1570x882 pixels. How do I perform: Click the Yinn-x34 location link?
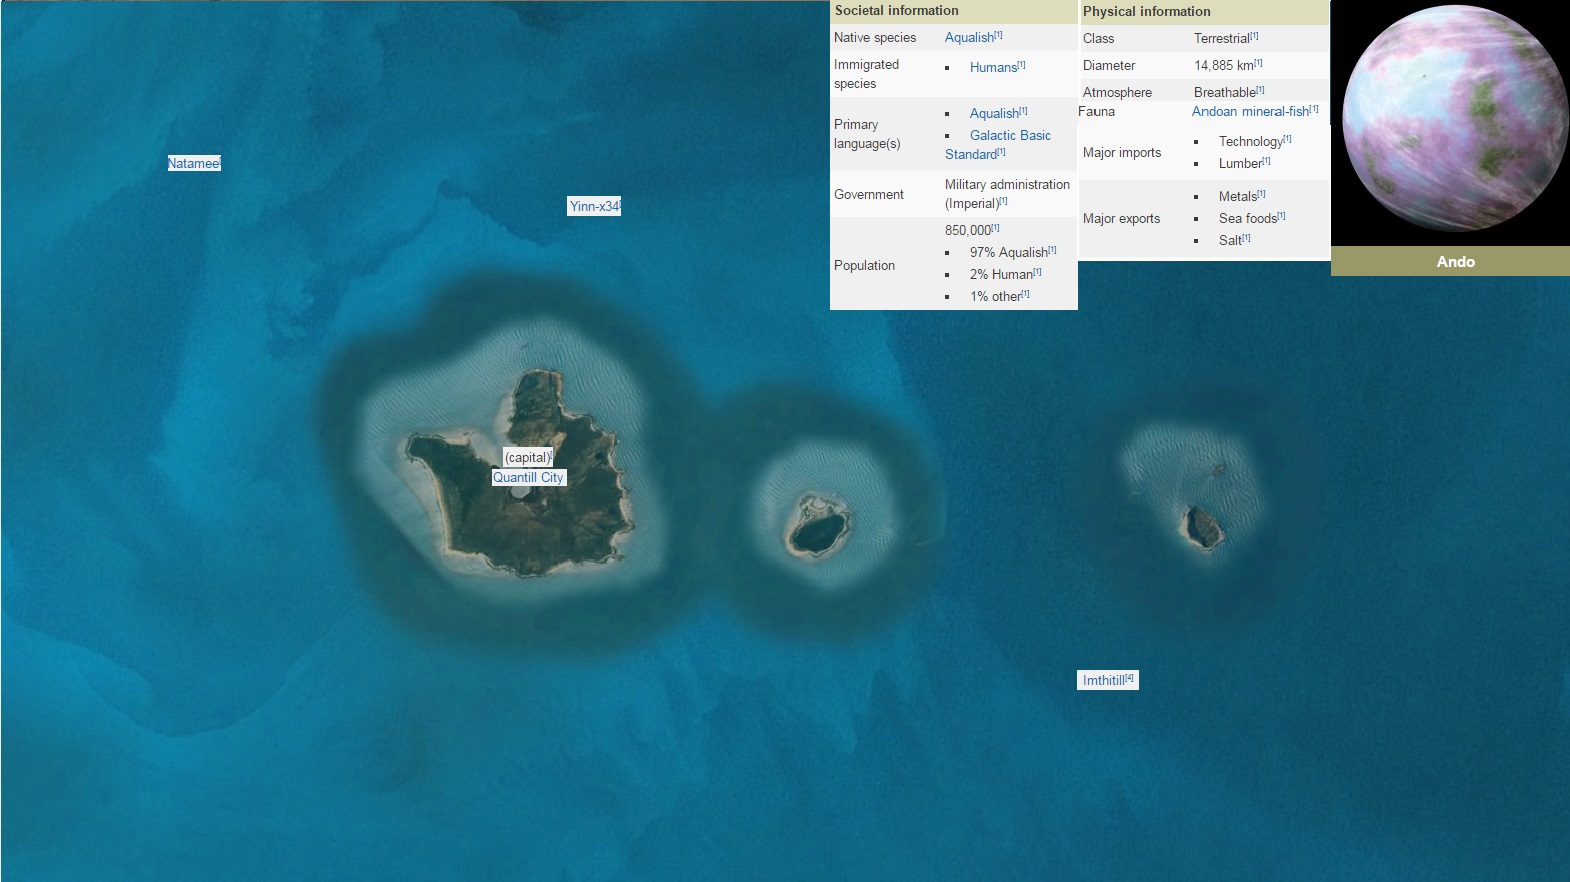593,206
